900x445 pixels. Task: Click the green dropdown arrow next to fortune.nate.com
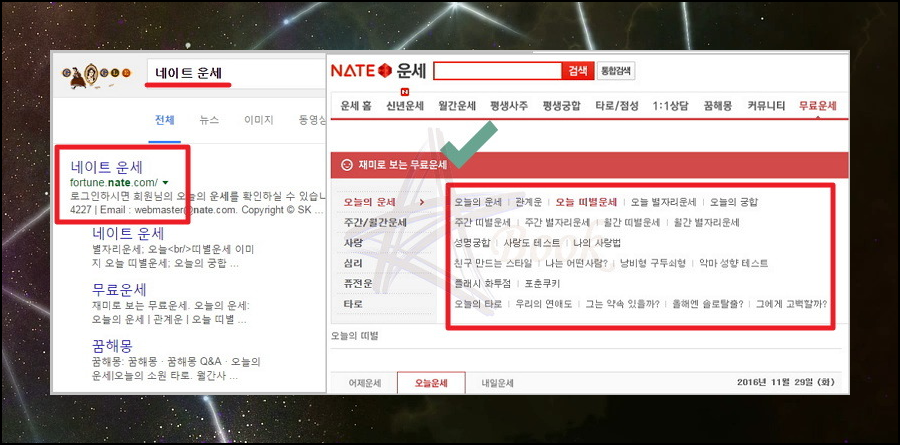tap(165, 182)
